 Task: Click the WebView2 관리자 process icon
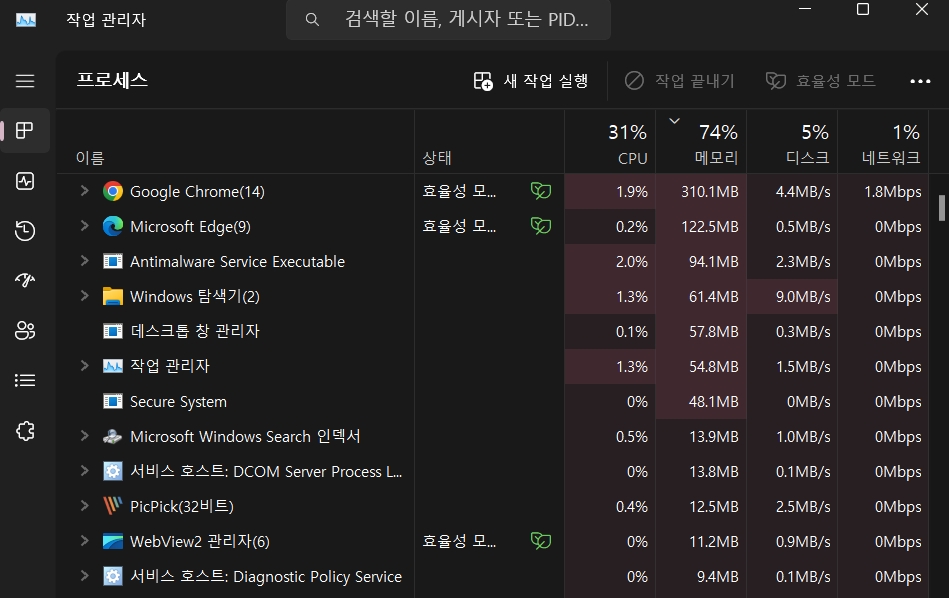(x=113, y=541)
